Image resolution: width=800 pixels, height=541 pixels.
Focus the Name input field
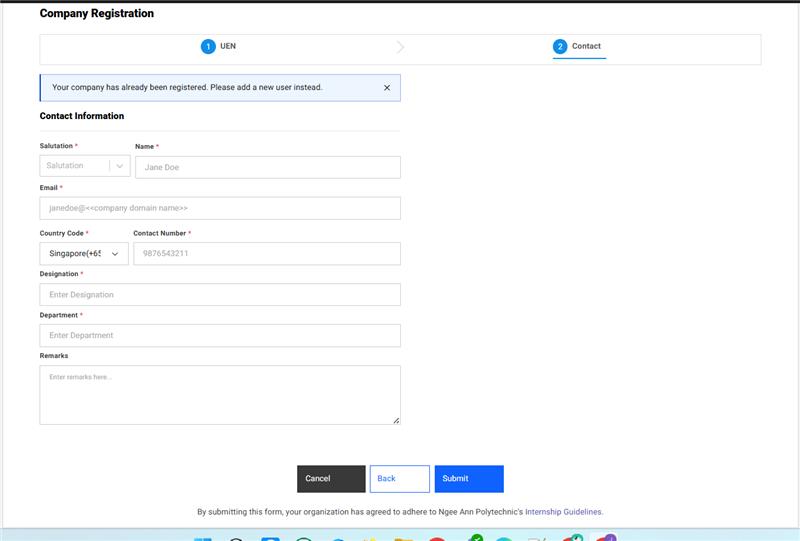coord(267,167)
